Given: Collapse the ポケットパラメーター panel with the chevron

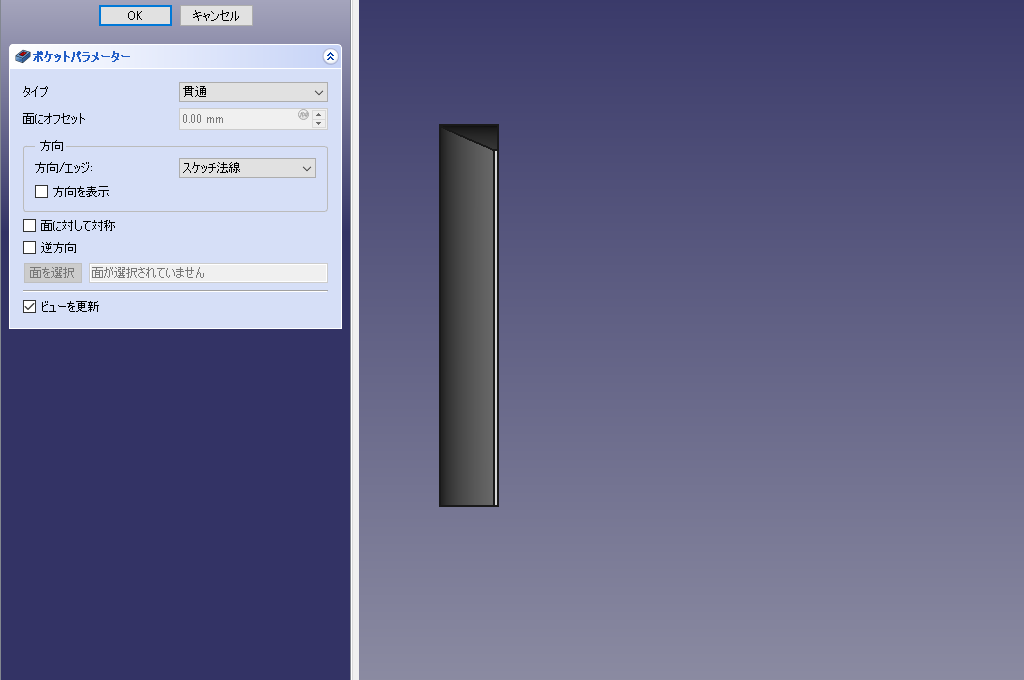Looking at the screenshot, I should 330,57.
